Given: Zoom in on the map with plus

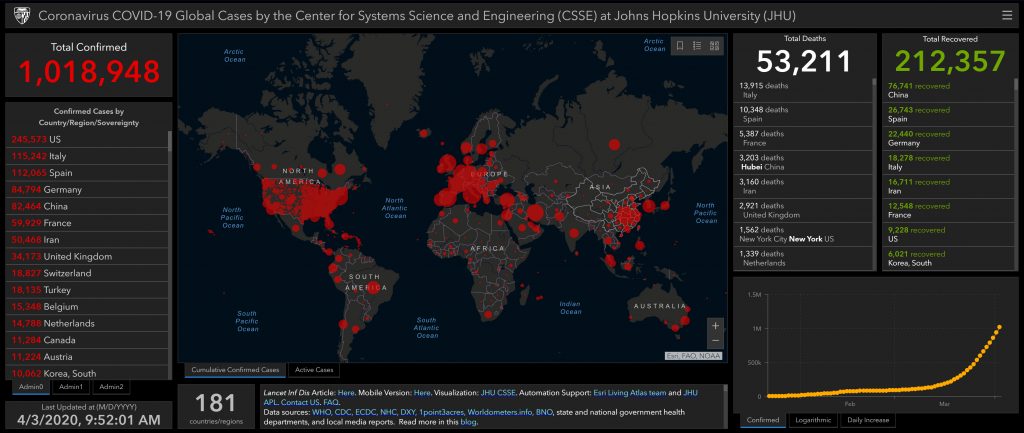Looking at the screenshot, I should (x=716, y=325).
